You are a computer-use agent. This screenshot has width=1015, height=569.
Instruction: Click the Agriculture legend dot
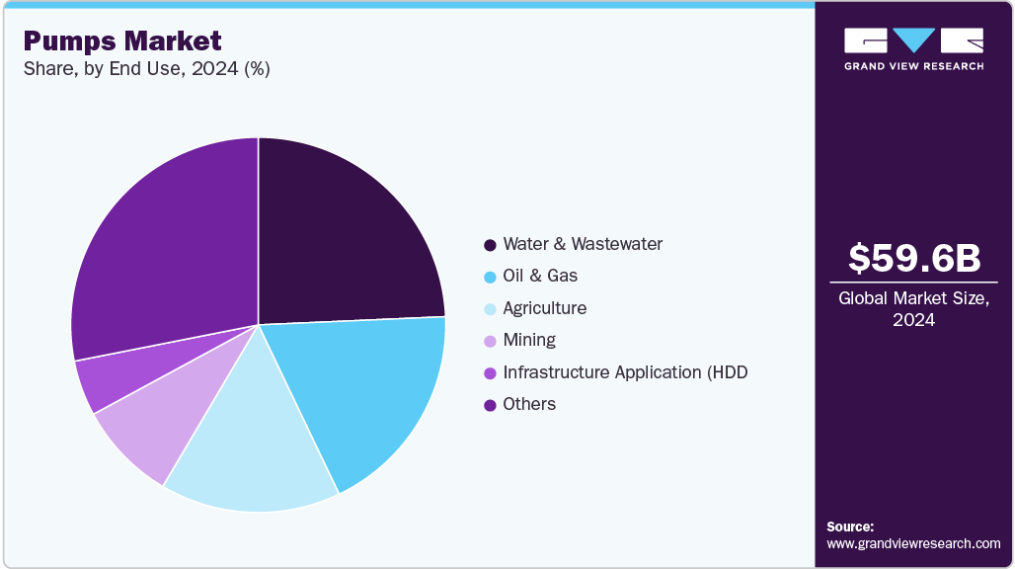point(490,309)
